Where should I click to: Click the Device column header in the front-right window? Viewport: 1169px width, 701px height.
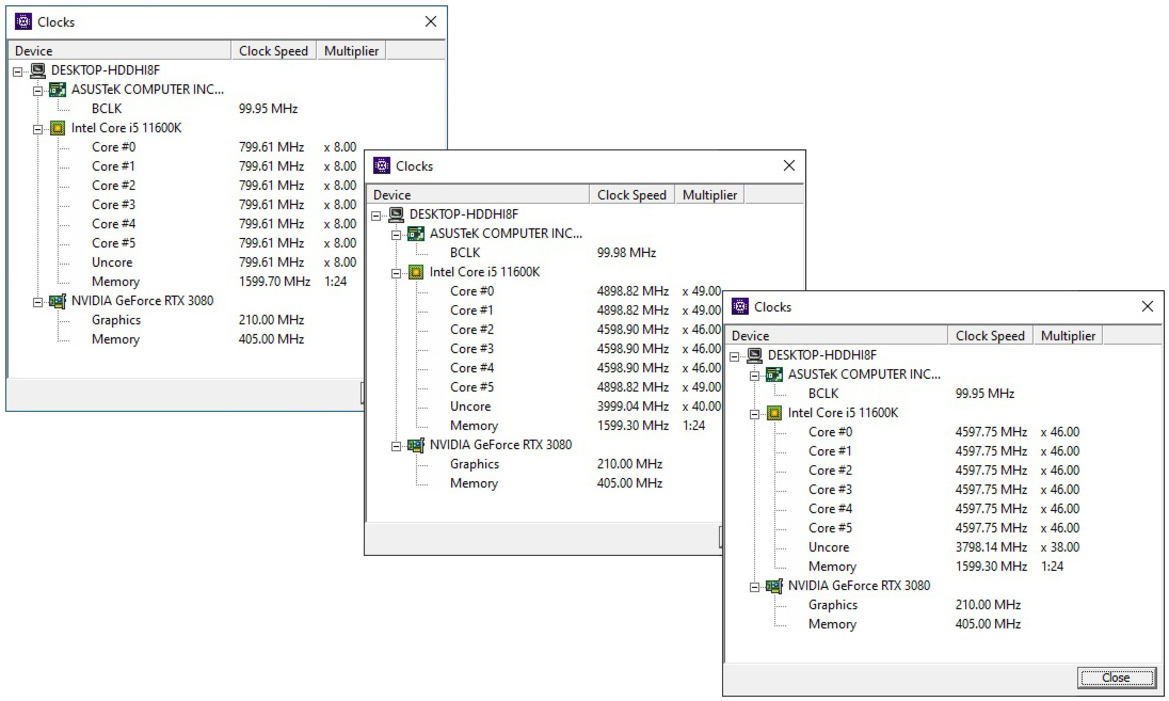(x=836, y=336)
